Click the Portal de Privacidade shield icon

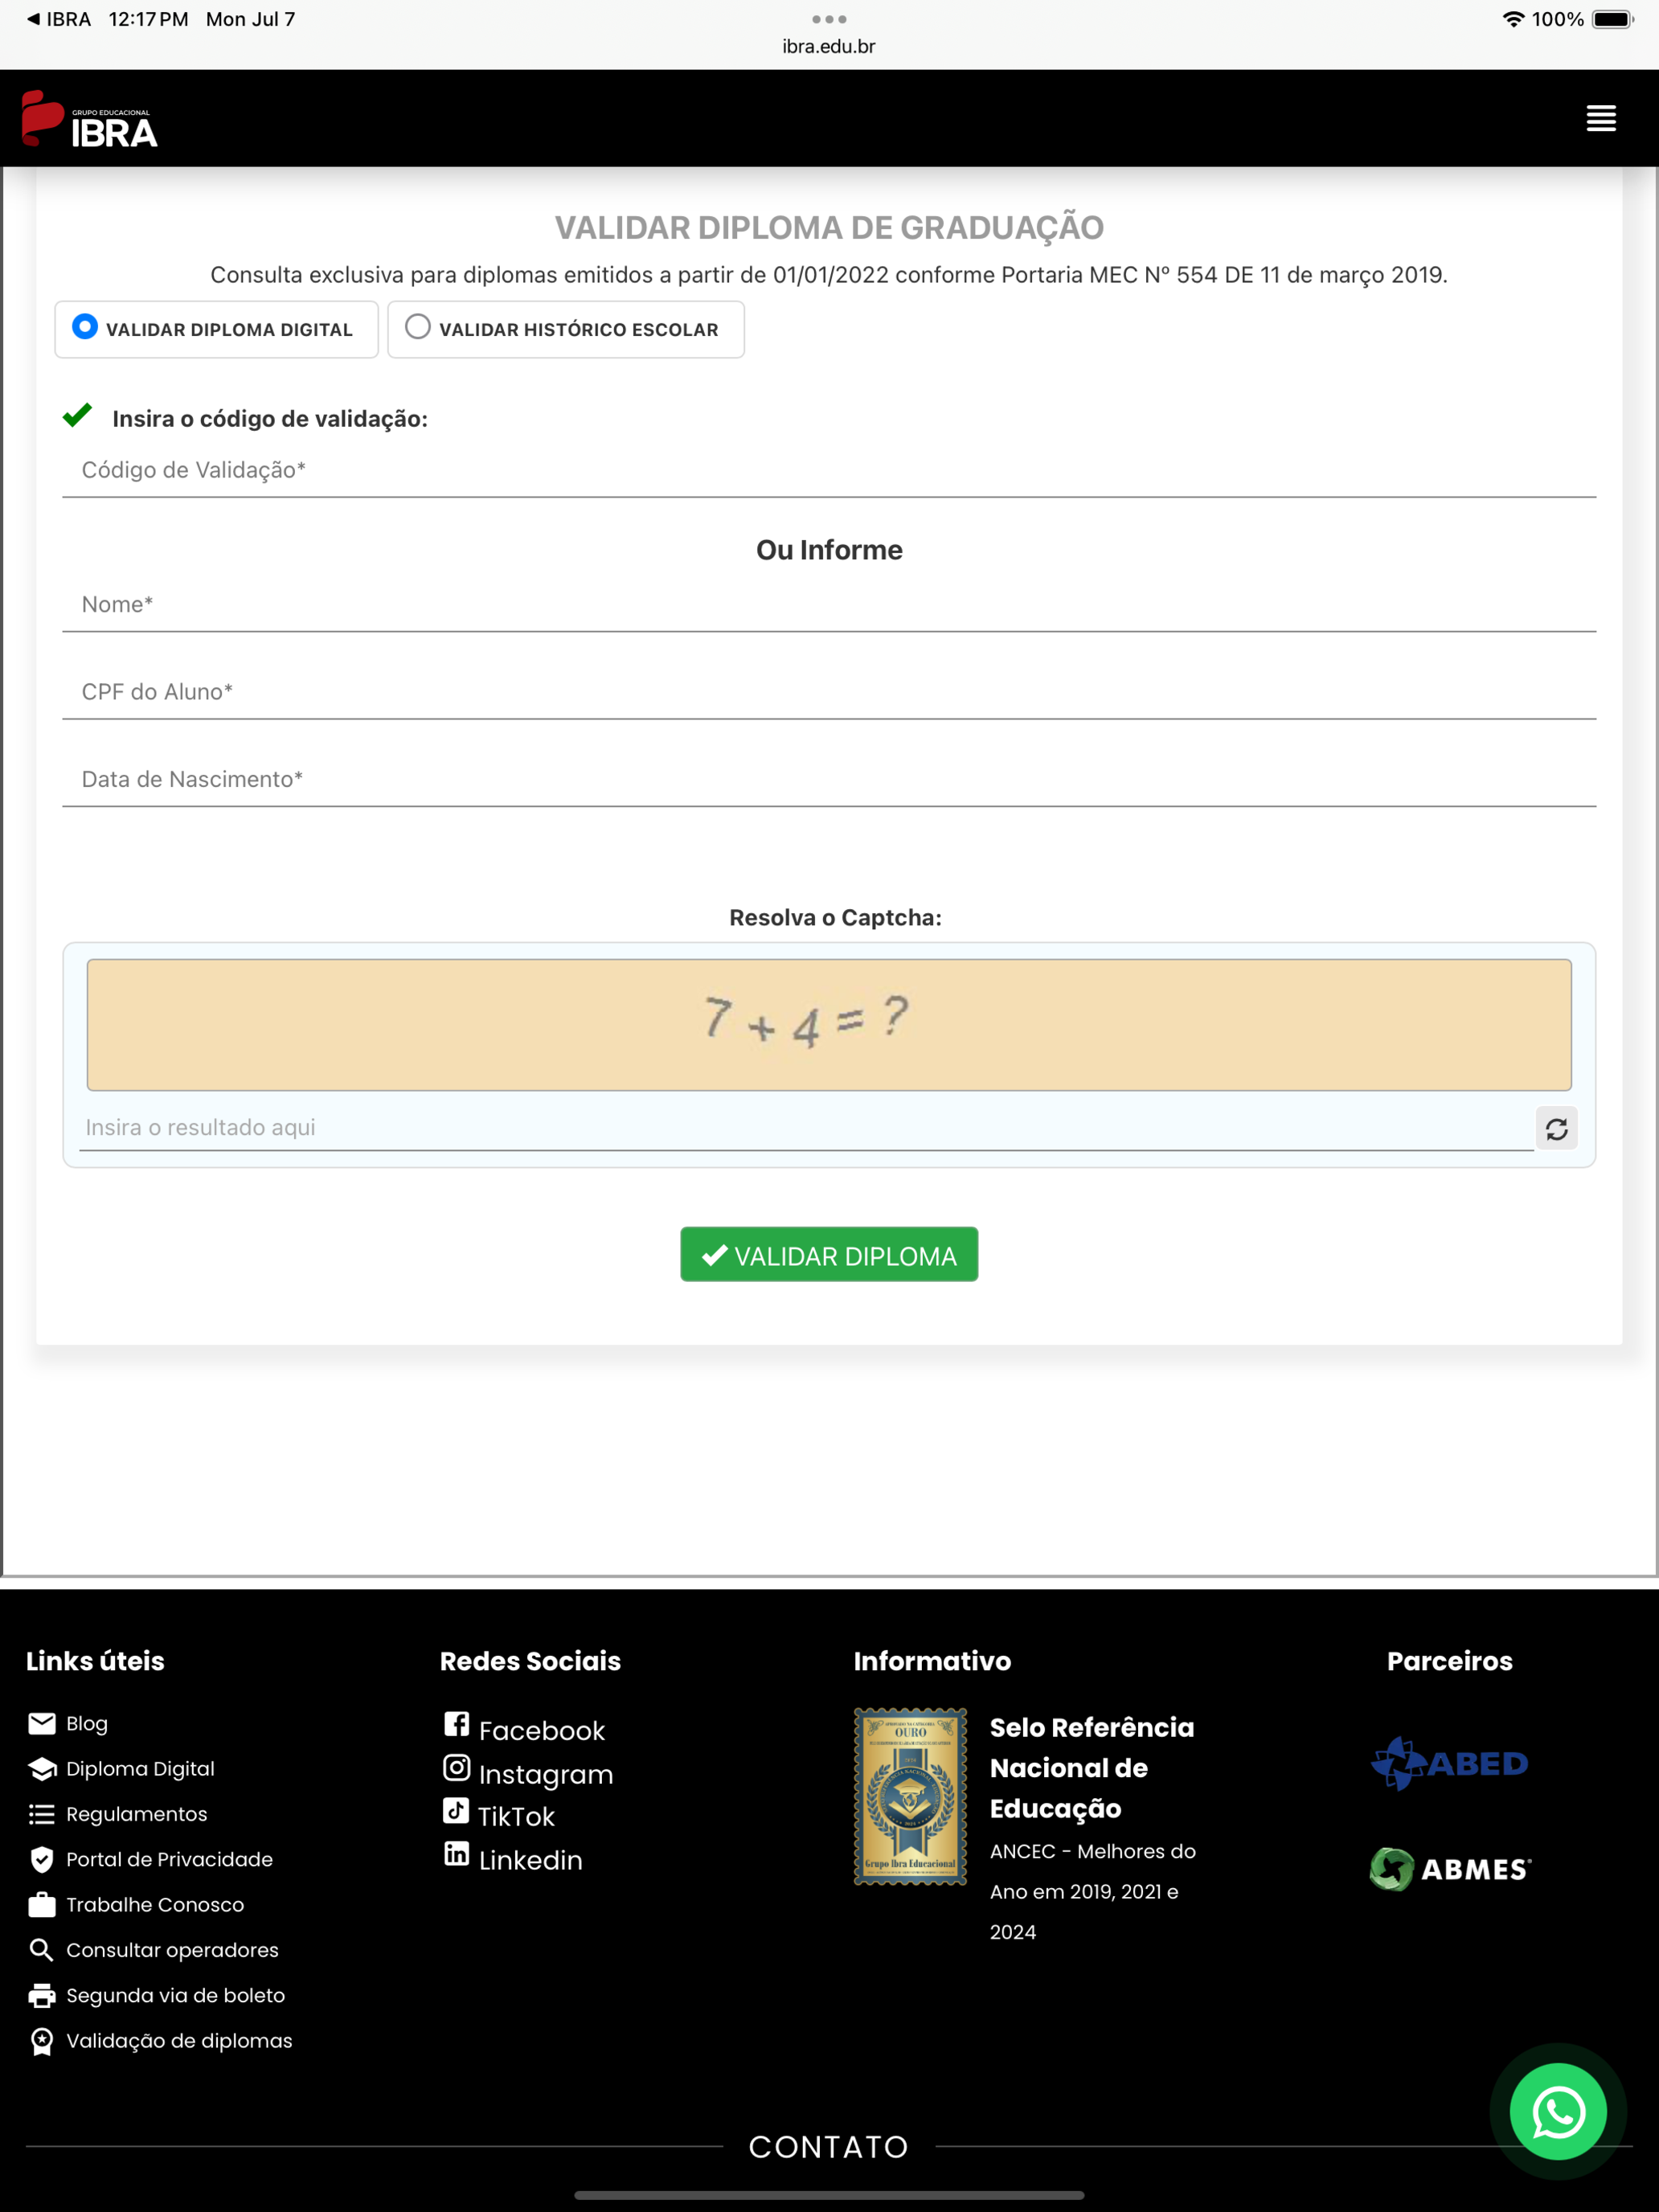point(42,1860)
